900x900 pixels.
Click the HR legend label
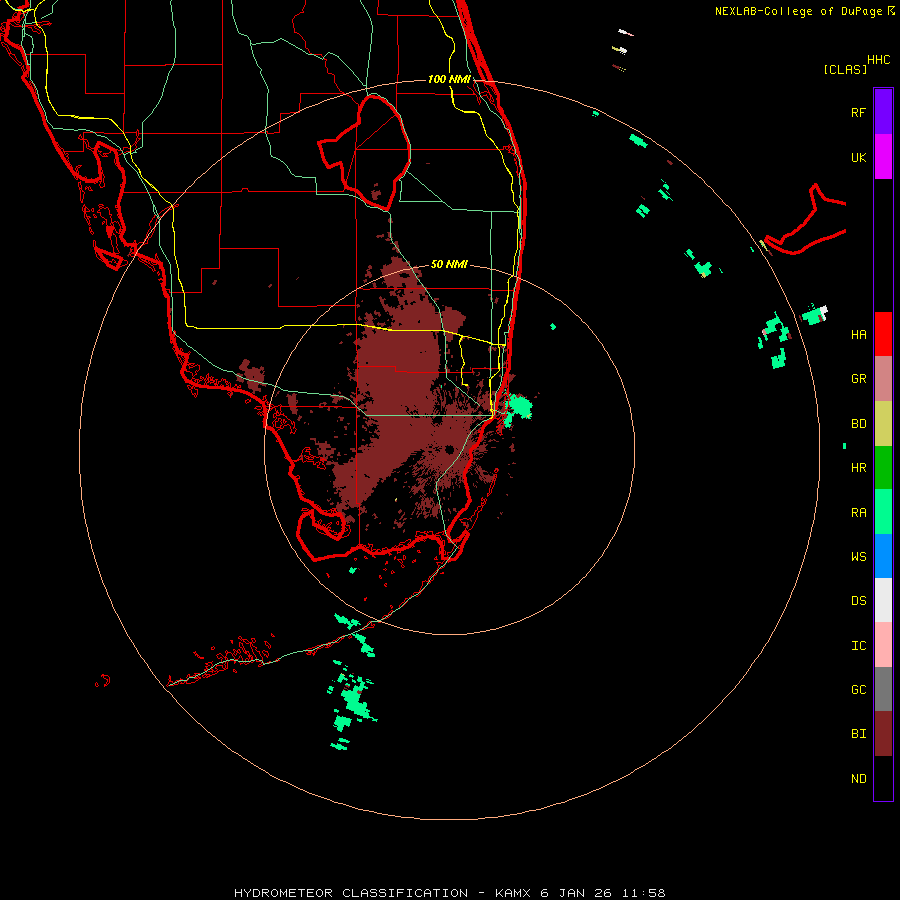click(x=858, y=468)
